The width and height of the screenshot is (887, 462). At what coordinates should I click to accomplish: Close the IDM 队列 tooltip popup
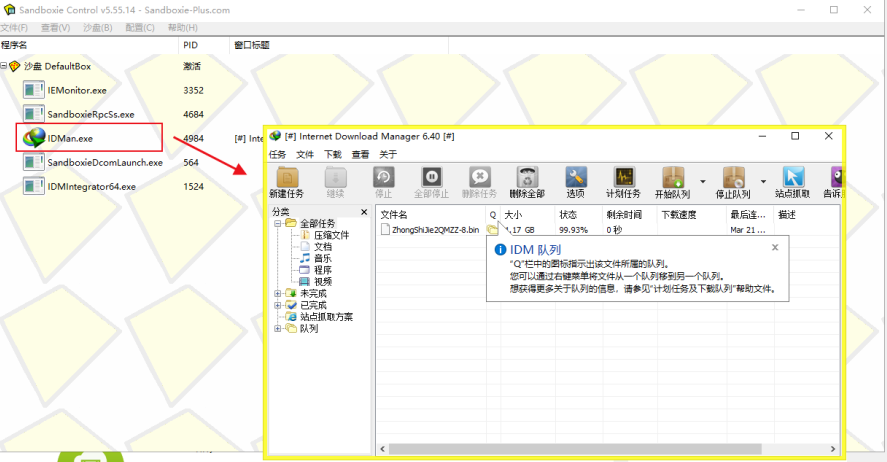pos(775,247)
